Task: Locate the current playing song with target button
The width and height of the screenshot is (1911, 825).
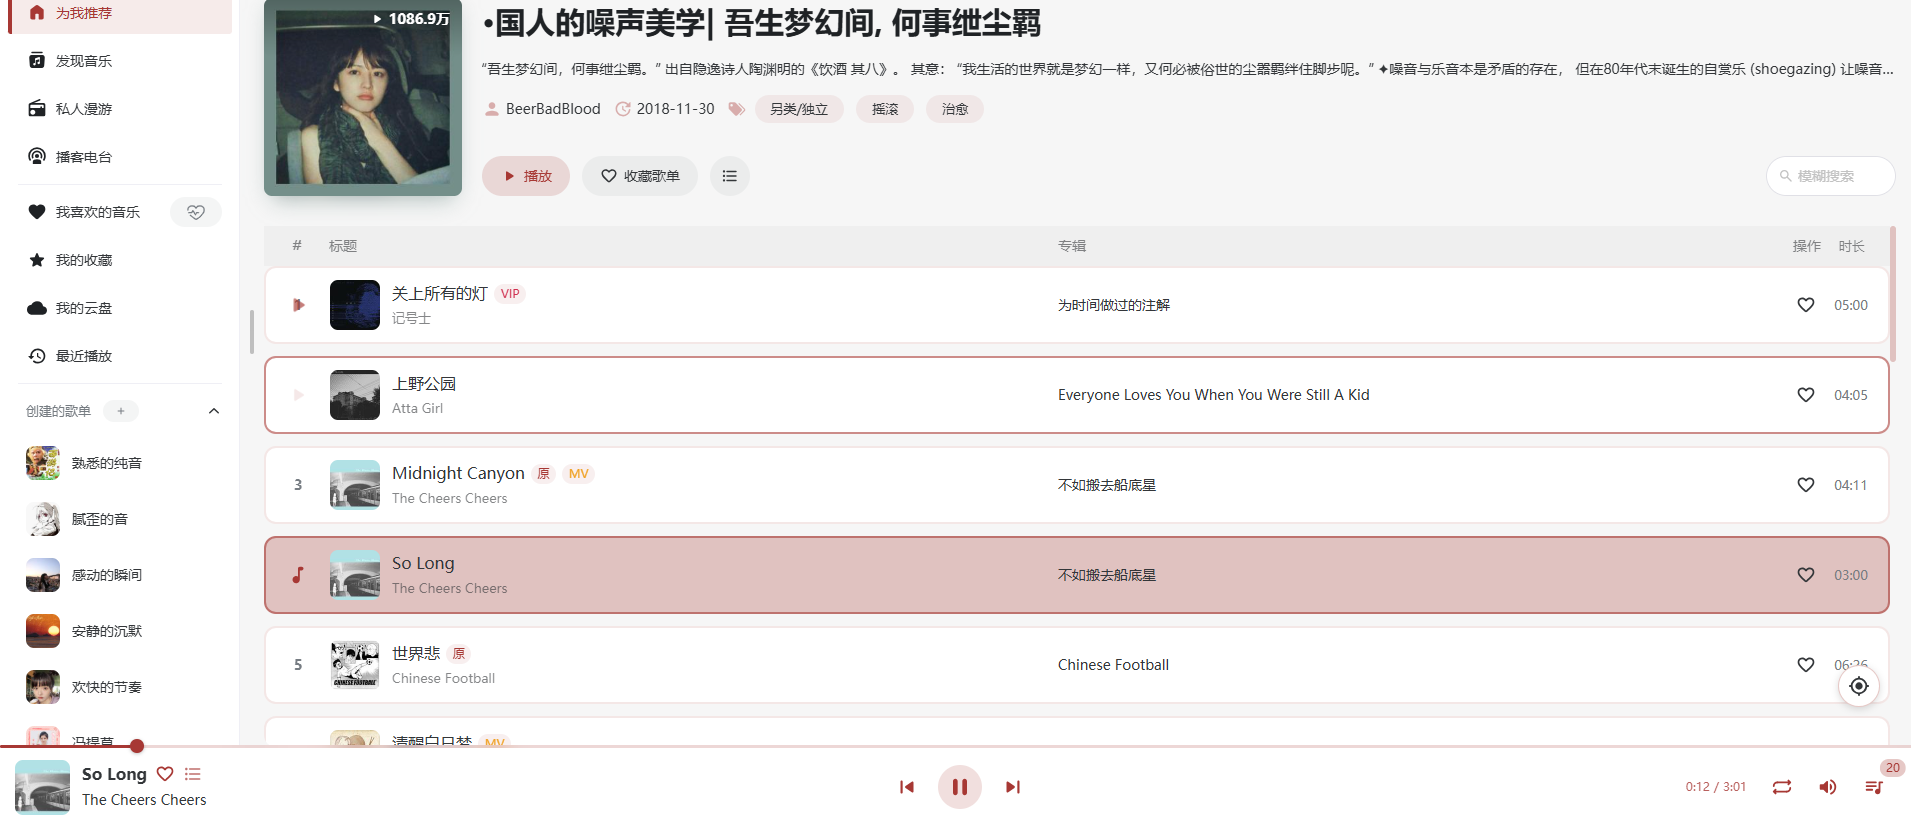Action: click(x=1859, y=686)
